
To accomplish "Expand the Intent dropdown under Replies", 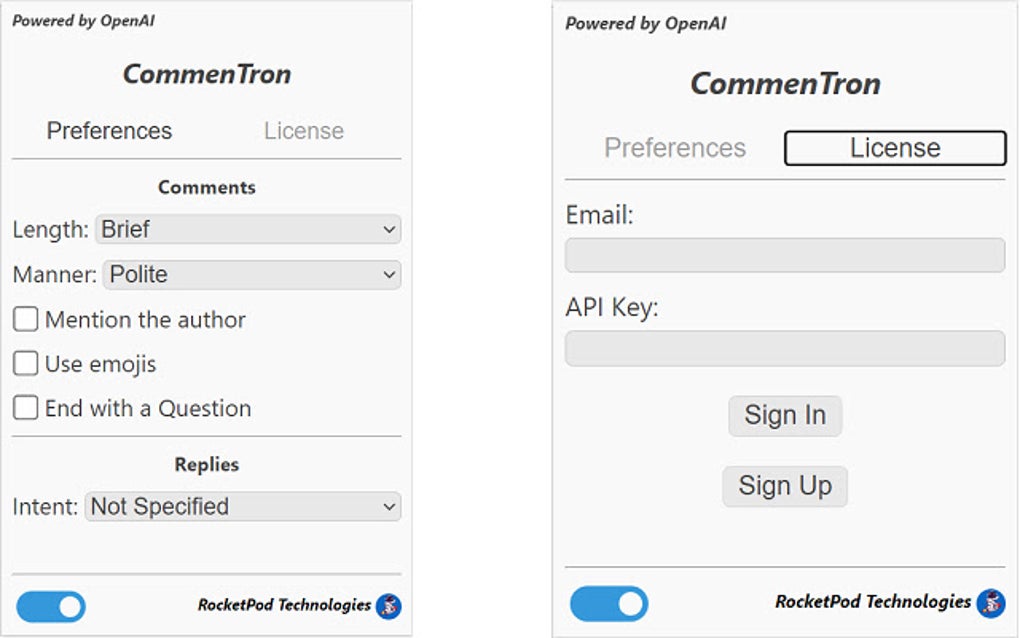I will [241, 506].
